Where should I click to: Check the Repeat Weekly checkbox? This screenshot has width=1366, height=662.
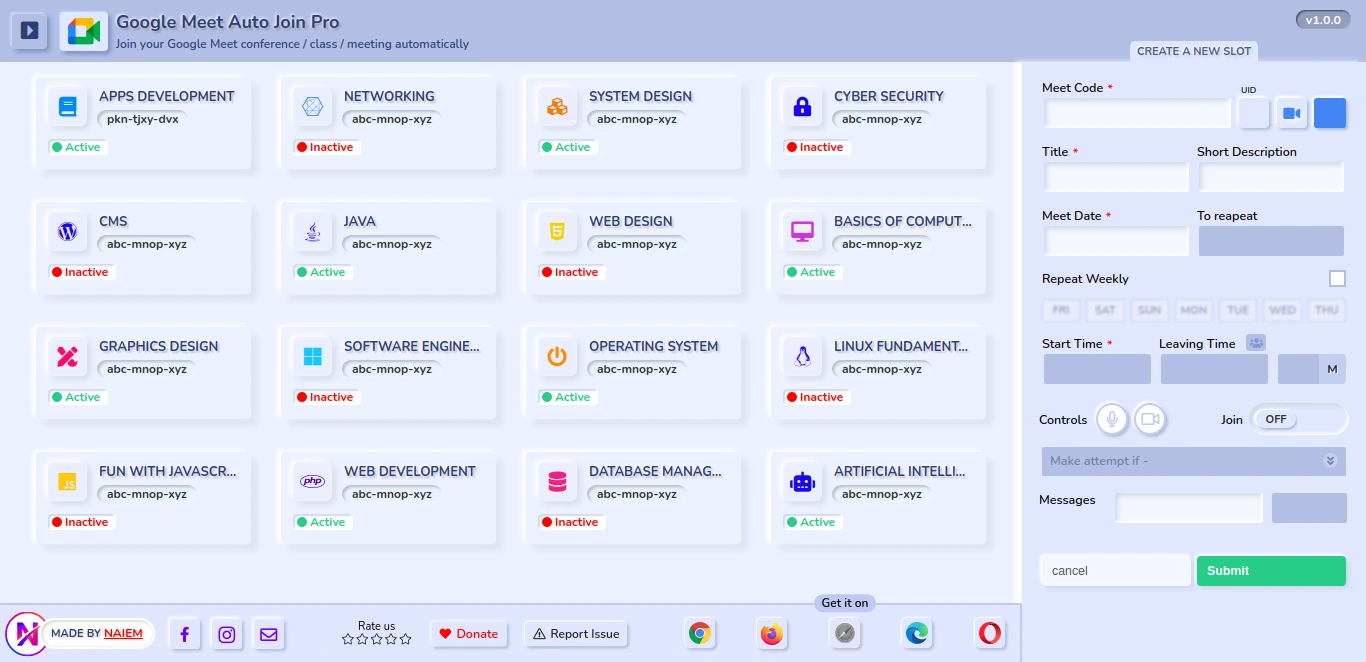pyautogui.click(x=1337, y=279)
